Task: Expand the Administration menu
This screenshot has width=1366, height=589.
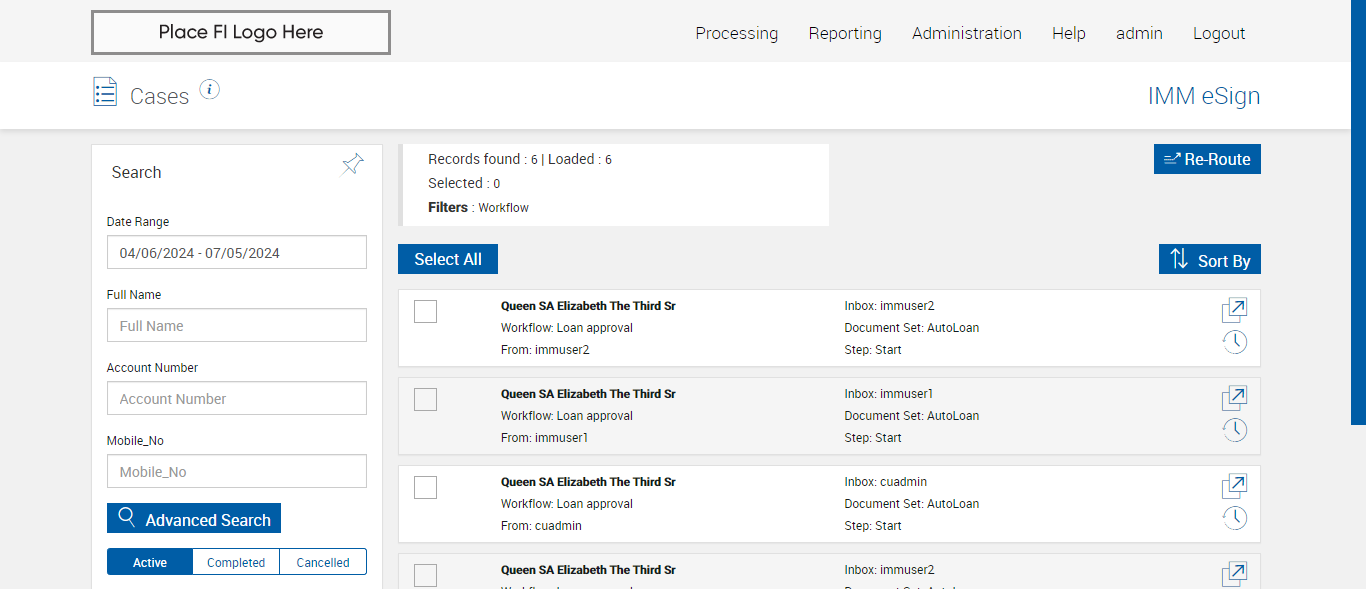Action: point(966,33)
